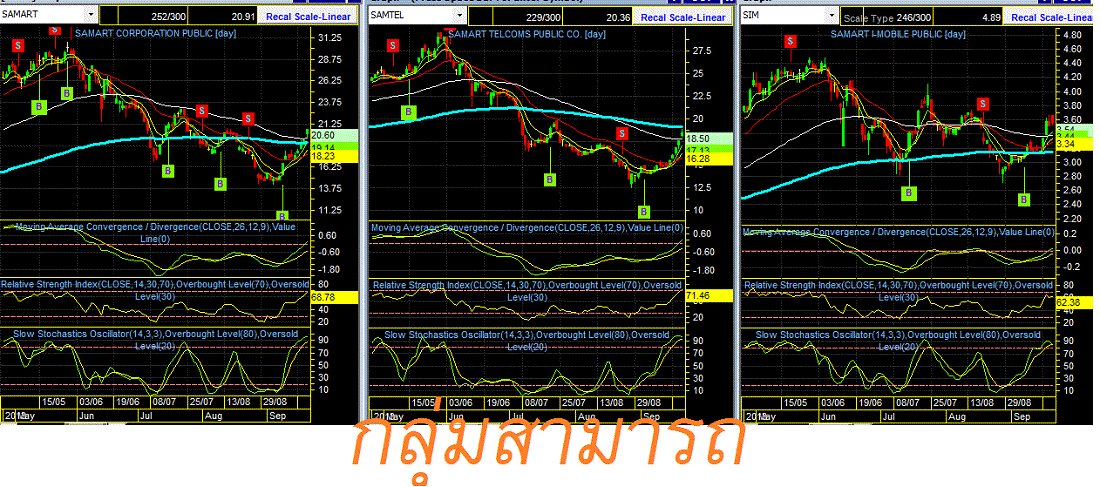Click the Slow Stochastics Oscillator label in SIM panel

[x=899, y=340]
